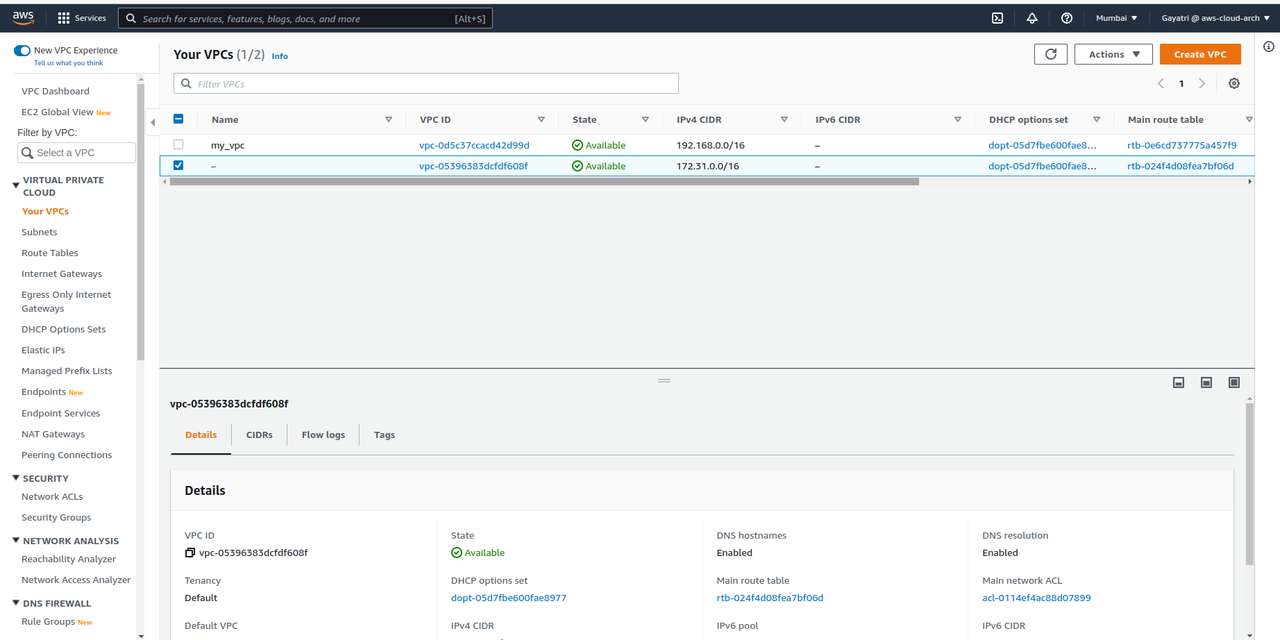Image resolution: width=1280 pixels, height=640 pixels.
Task: Go to next page of VPCs
Action: (1202, 84)
